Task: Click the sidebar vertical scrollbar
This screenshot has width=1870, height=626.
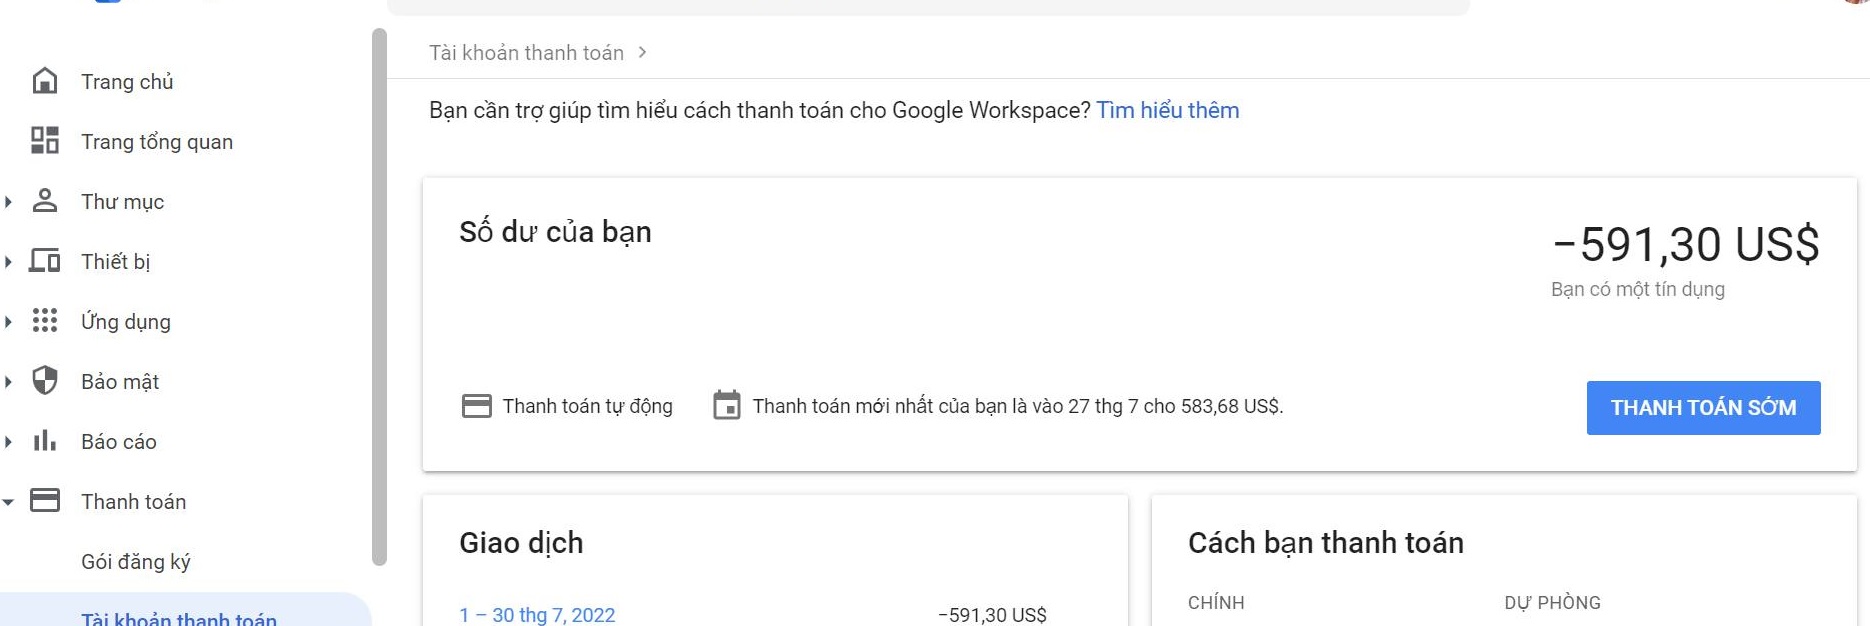Action: (379, 297)
